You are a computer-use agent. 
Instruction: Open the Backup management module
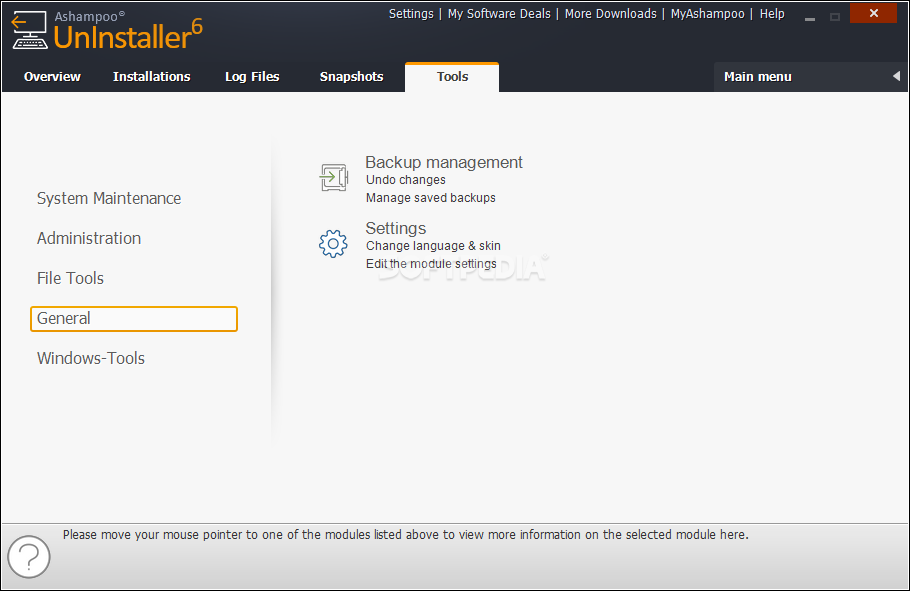(x=444, y=163)
